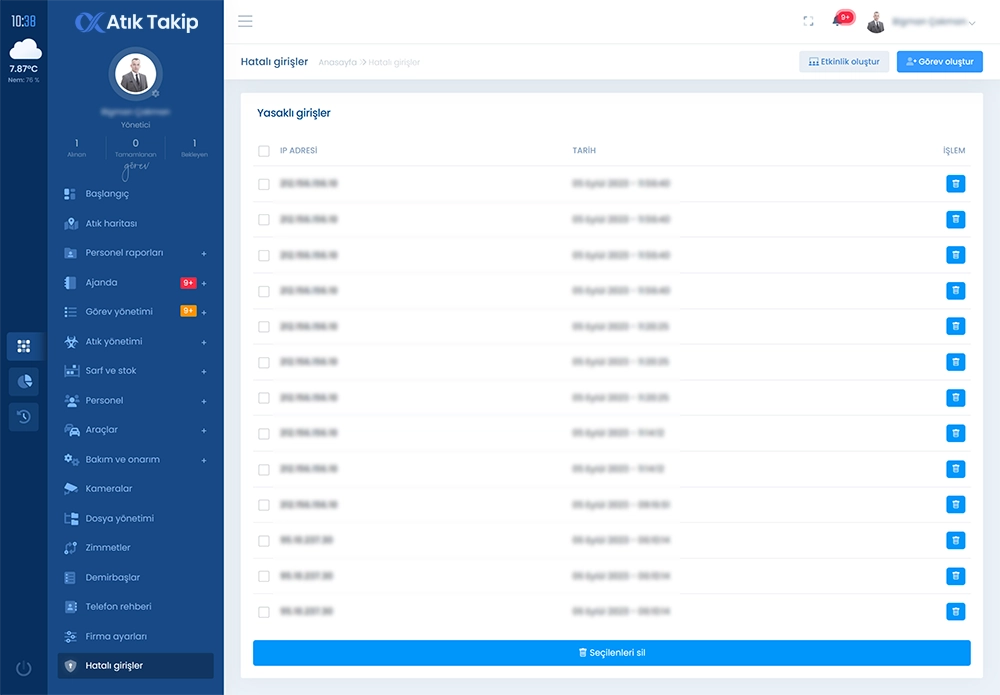The width and height of the screenshot is (1000, 695).
Task: Open Kameralar from the sidebar
Action: [109, 489]
